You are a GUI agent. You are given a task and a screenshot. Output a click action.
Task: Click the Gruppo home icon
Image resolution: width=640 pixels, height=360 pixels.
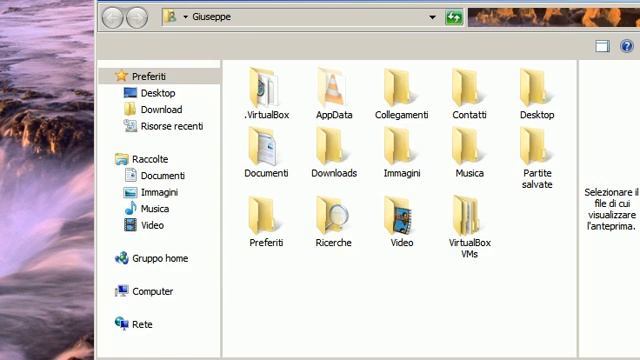(x=122, y=258)
